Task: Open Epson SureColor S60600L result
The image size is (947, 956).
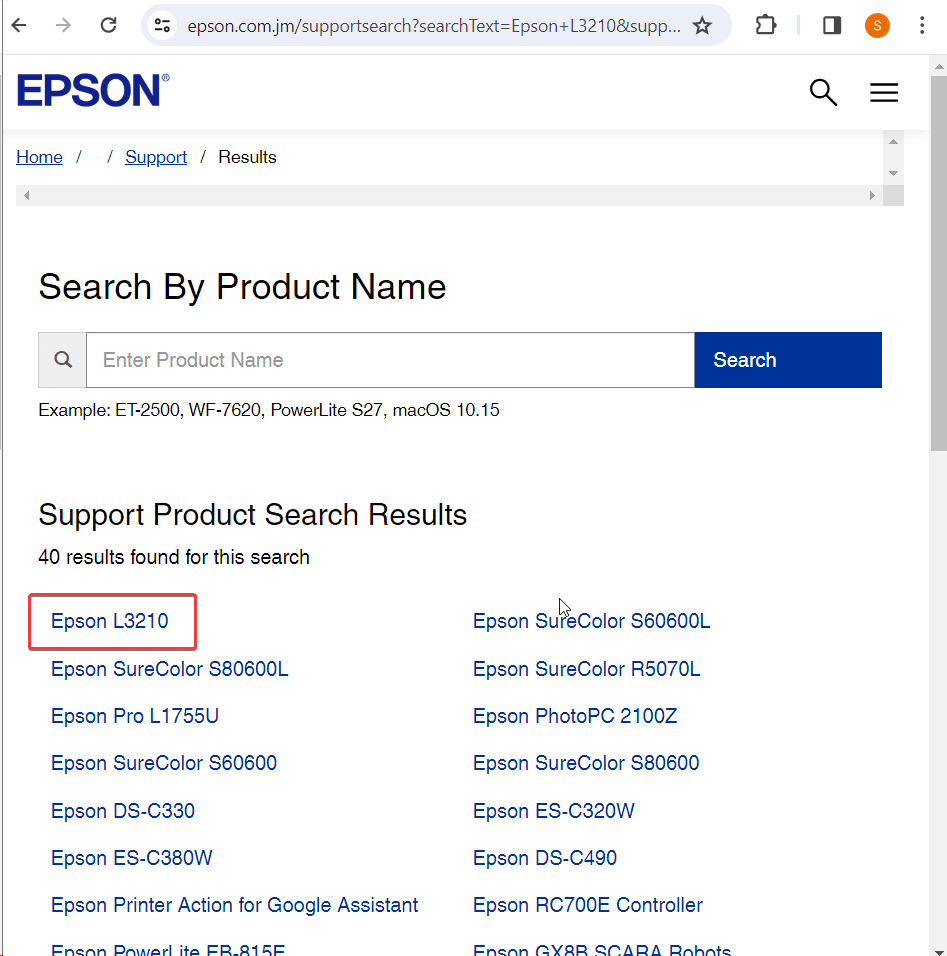Action: click(591, 621)
